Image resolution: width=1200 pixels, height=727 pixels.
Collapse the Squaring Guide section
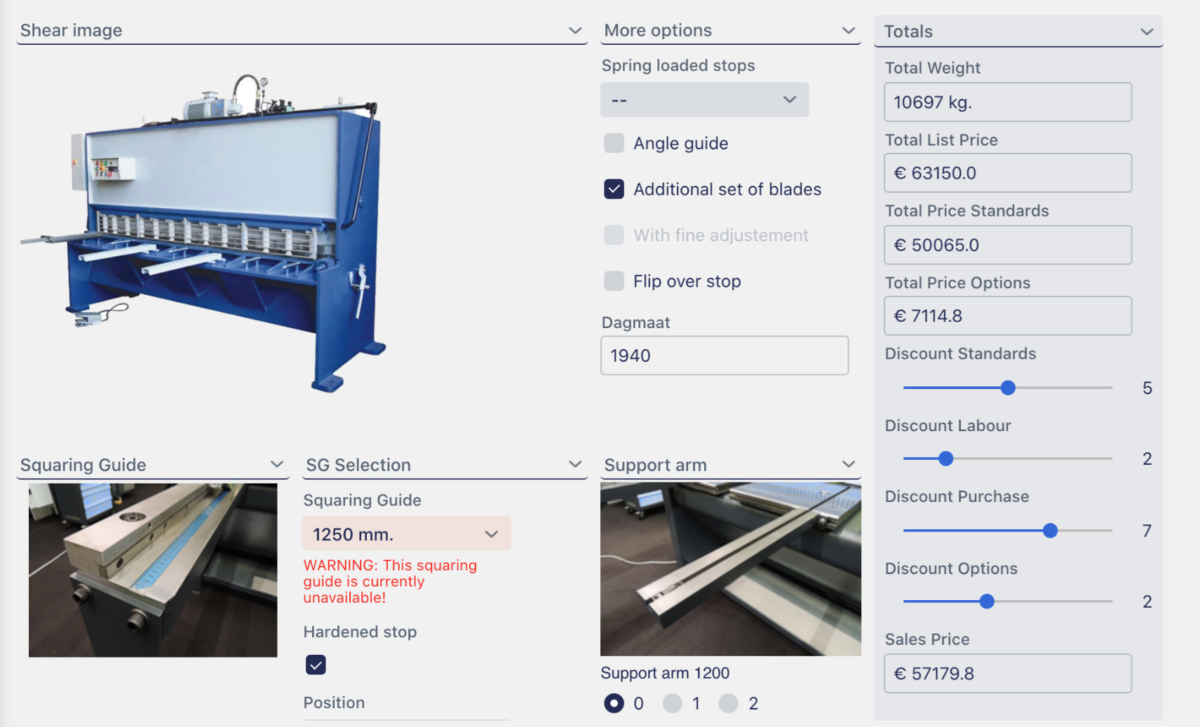tap(277, 465)
